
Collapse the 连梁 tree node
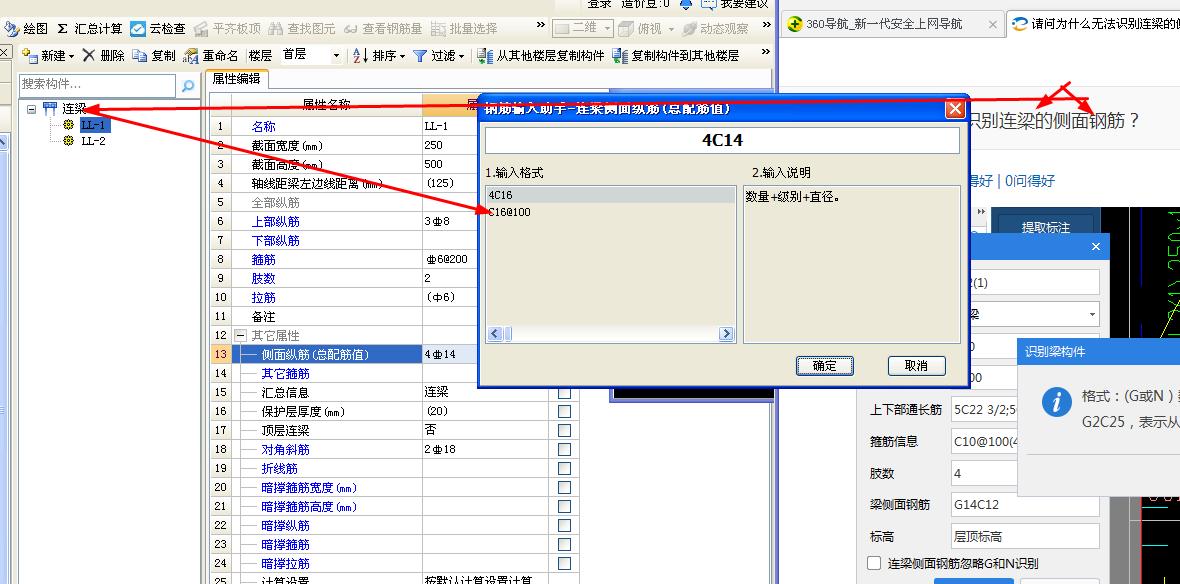(31, 109)
